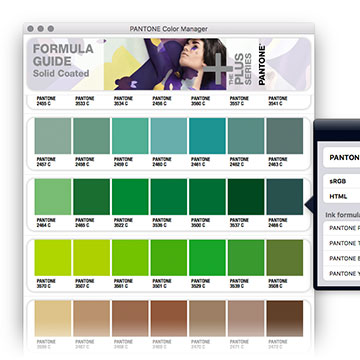Image resolution: width=360 pixels, height=360 pixels.
Task: Click the PANTONE 3501 C swatch
Action: click(169, 258)
